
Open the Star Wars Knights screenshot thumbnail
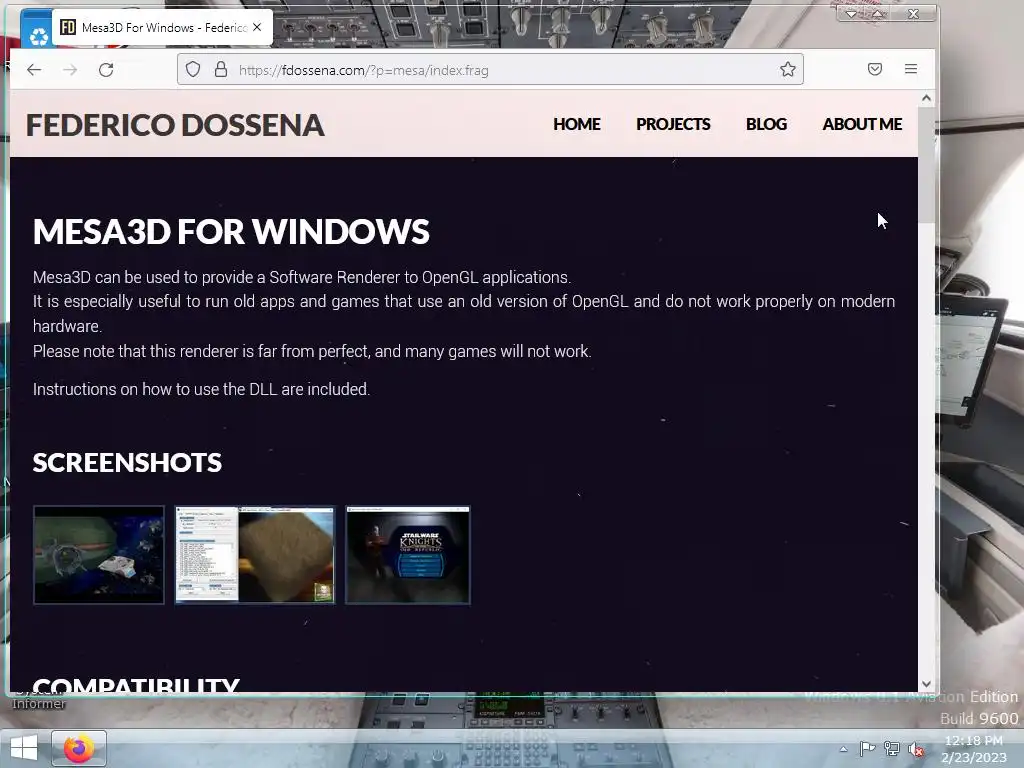coord(408,554)
